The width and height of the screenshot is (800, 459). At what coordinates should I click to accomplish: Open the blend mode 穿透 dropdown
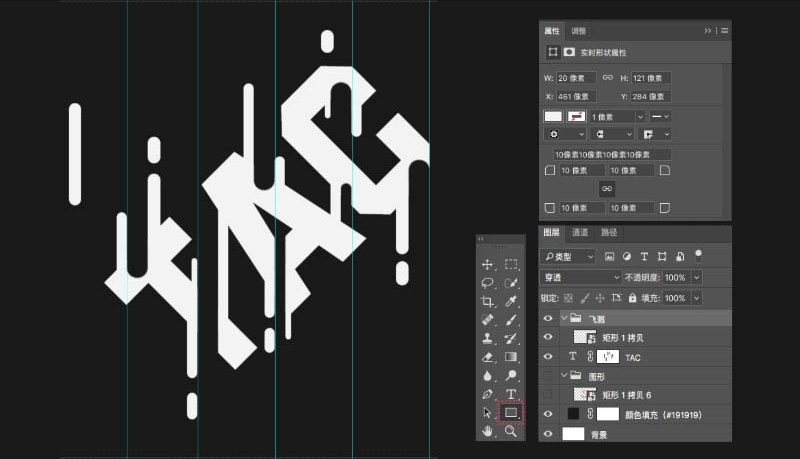(x=581, y=277)
